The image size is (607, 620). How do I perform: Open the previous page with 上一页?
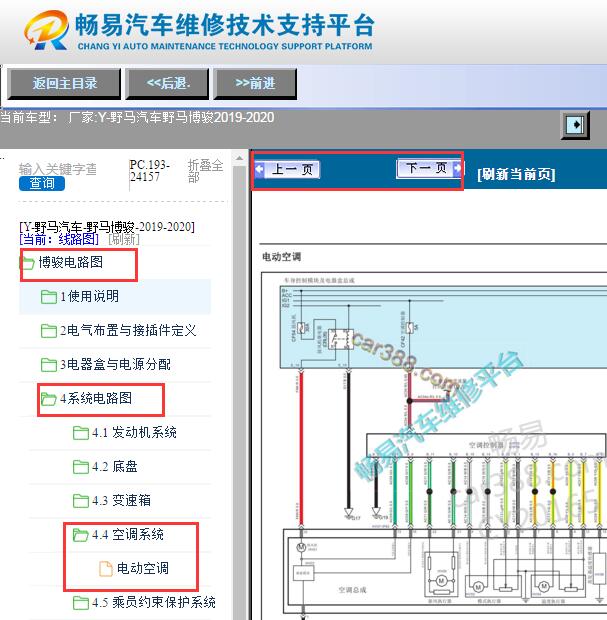(x=287, y=169)
